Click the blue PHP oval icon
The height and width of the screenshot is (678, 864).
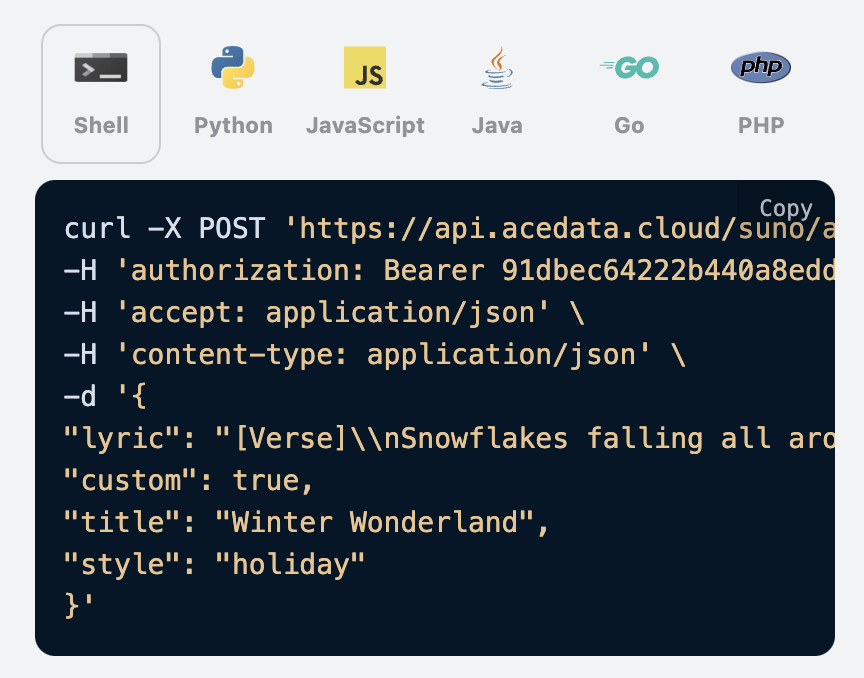click(761, 67)
